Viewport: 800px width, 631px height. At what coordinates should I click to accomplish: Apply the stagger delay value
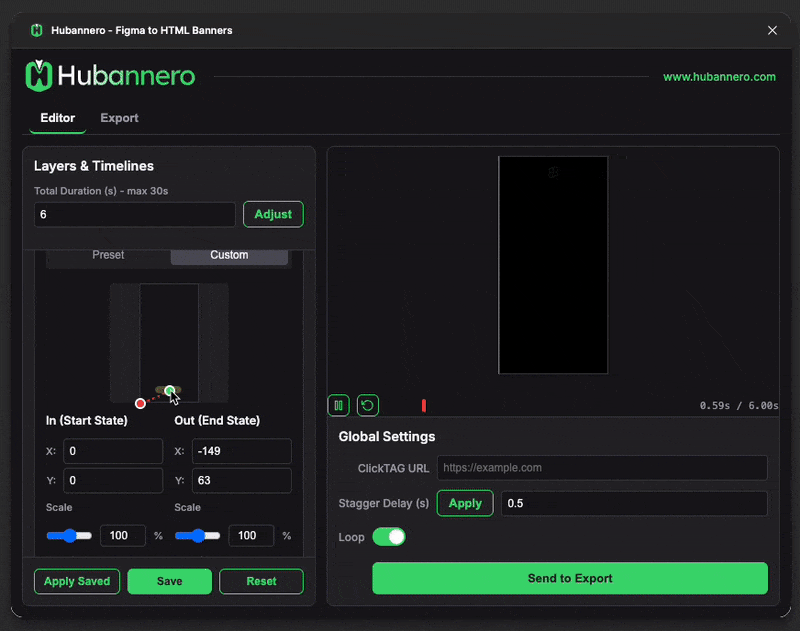tap(465, 503)
